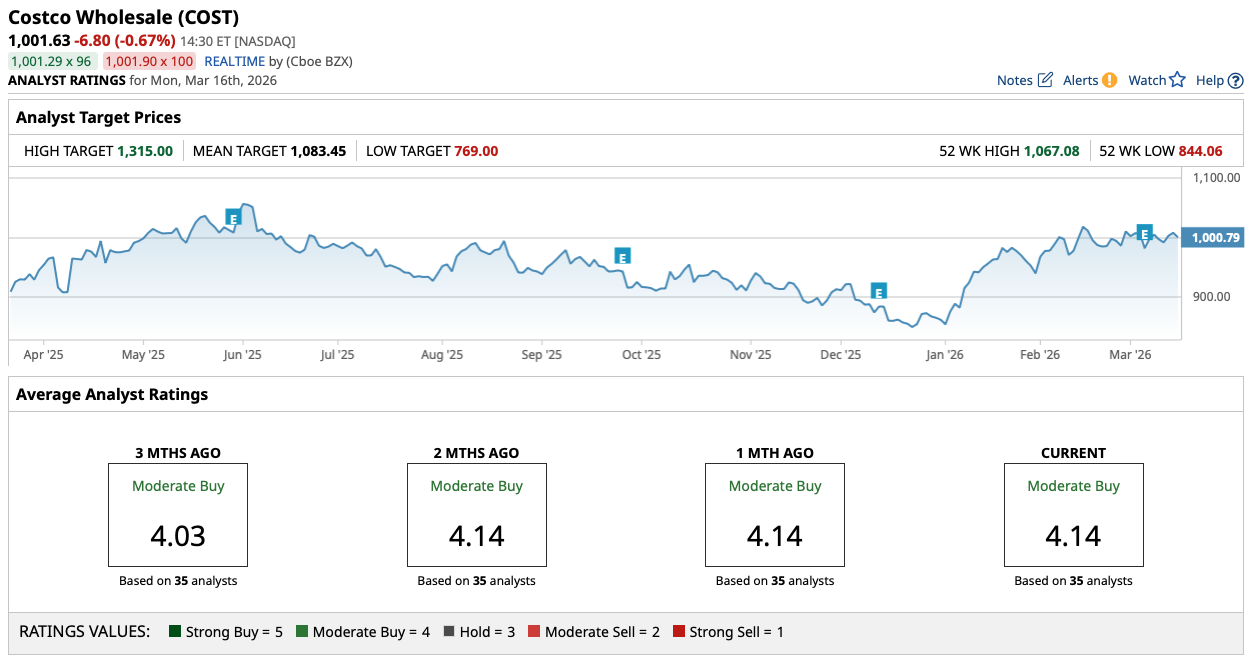Click the Feb '26 x-axis label
The image size is (1259, 665).
1040,354
